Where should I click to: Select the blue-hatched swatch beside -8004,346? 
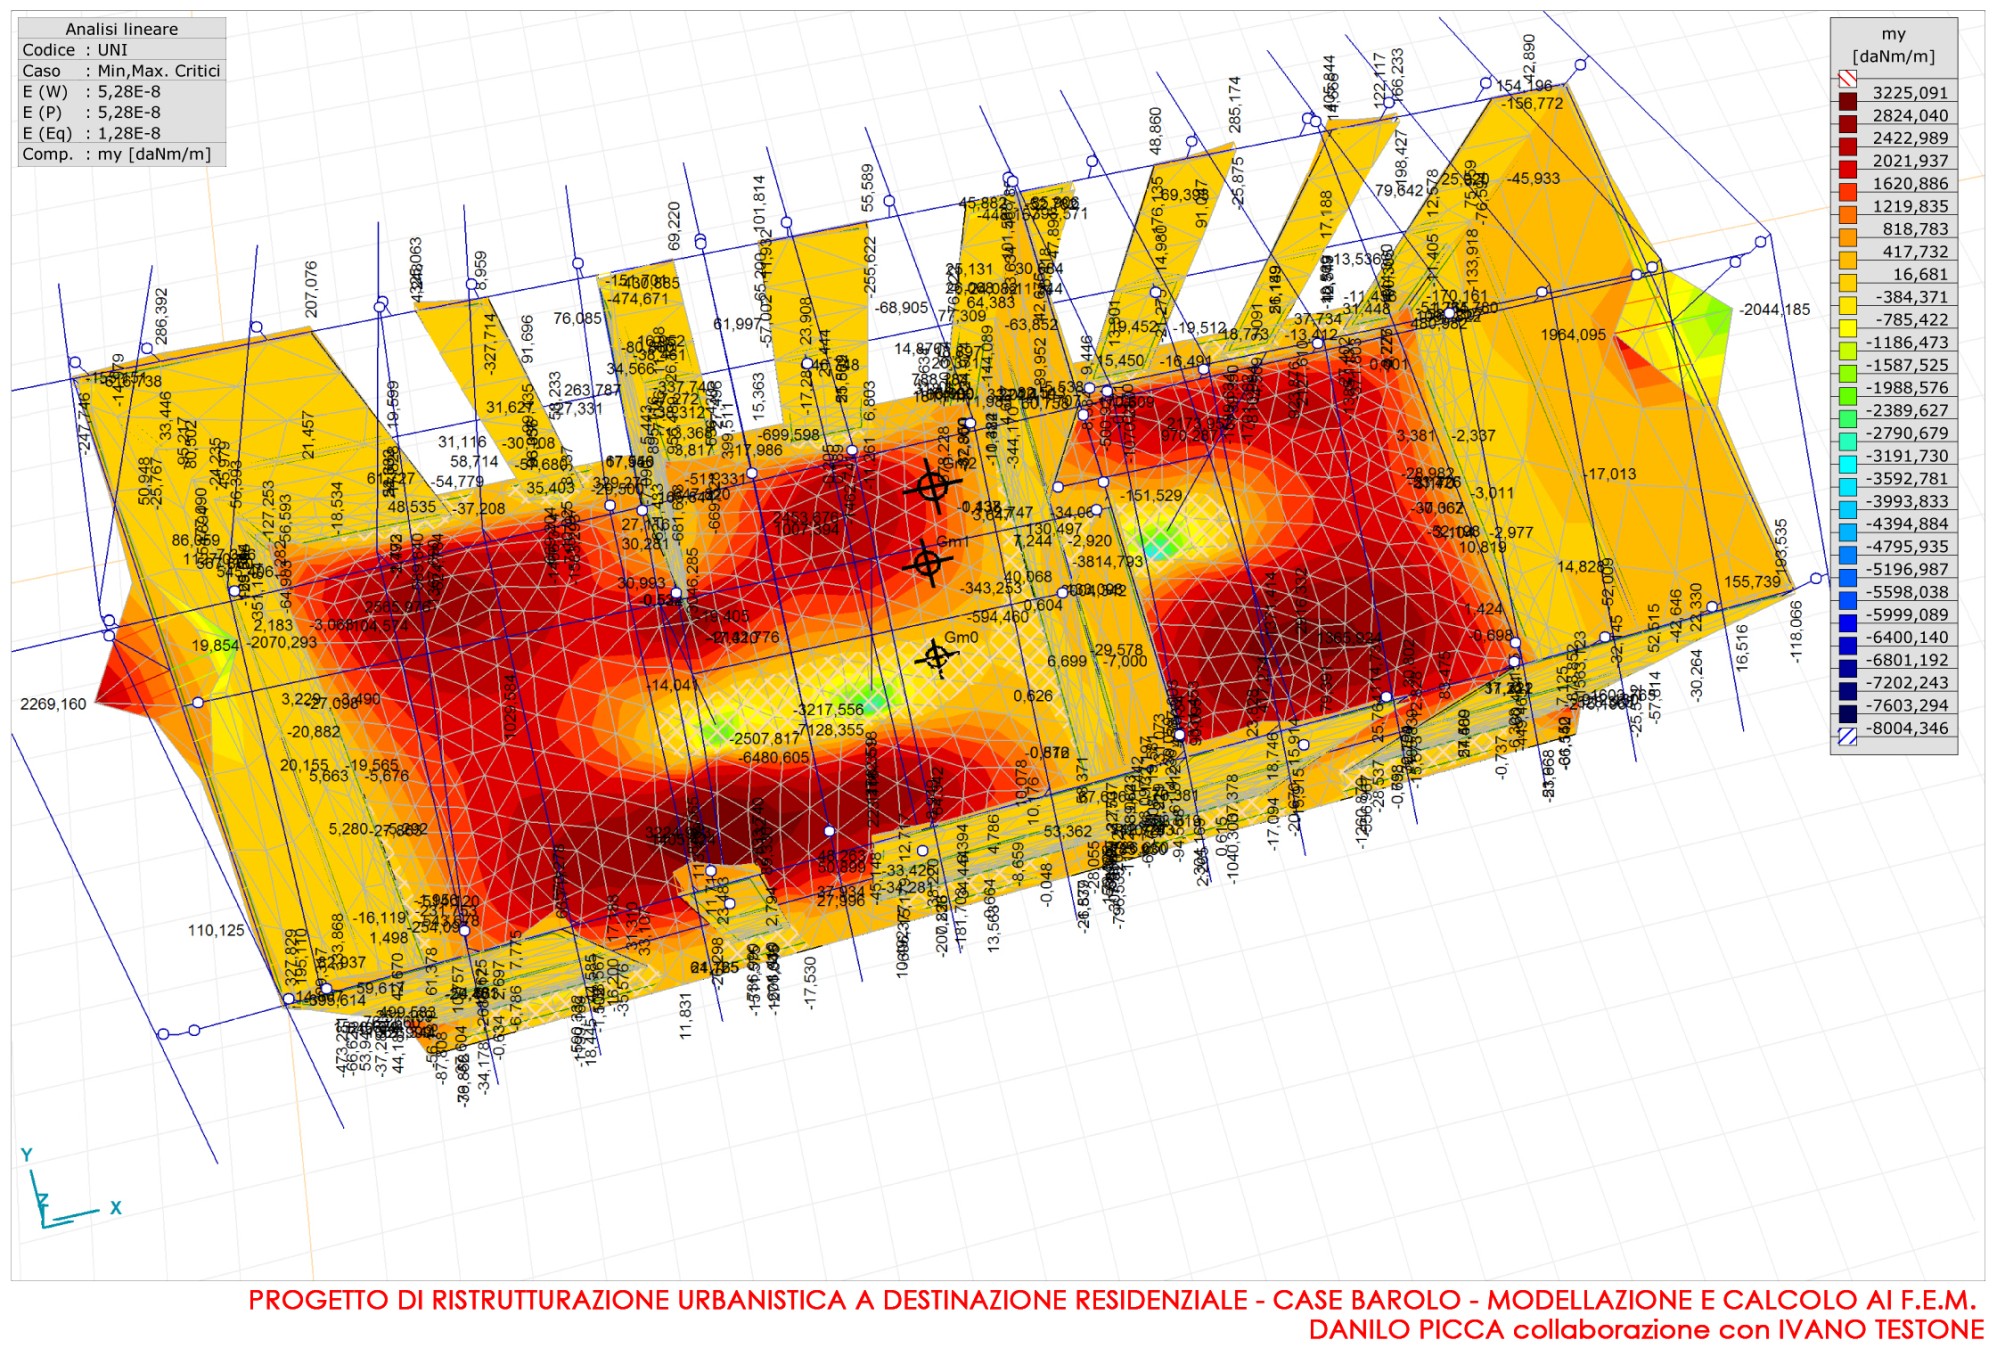pos(1847,737)
